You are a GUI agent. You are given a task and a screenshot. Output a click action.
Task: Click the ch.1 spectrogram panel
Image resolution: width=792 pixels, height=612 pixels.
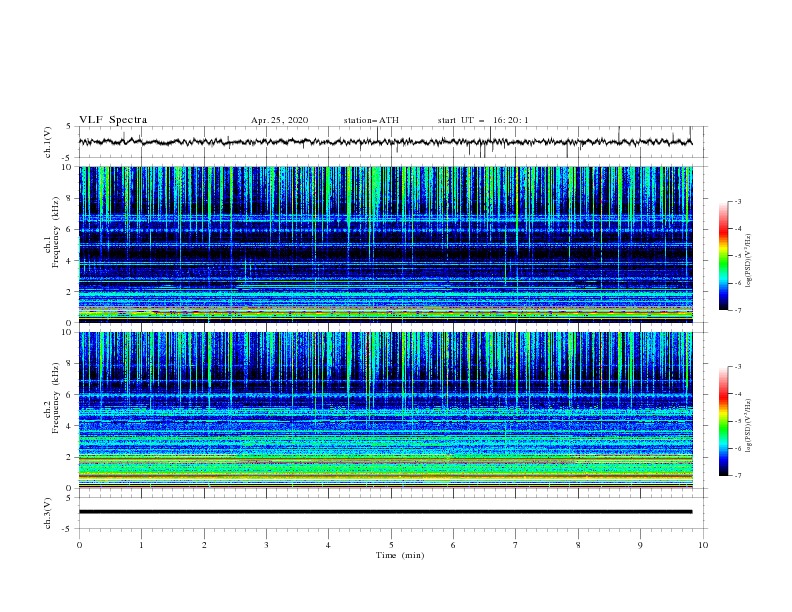coord(385,244)
